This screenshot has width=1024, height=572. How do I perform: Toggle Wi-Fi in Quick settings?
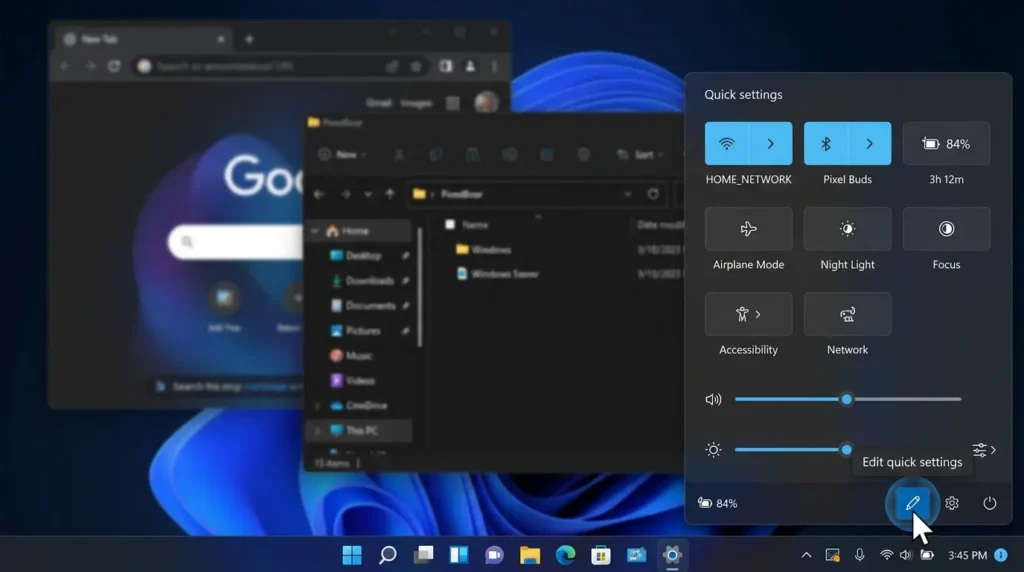pyautogui.click(x=726, y=144)
